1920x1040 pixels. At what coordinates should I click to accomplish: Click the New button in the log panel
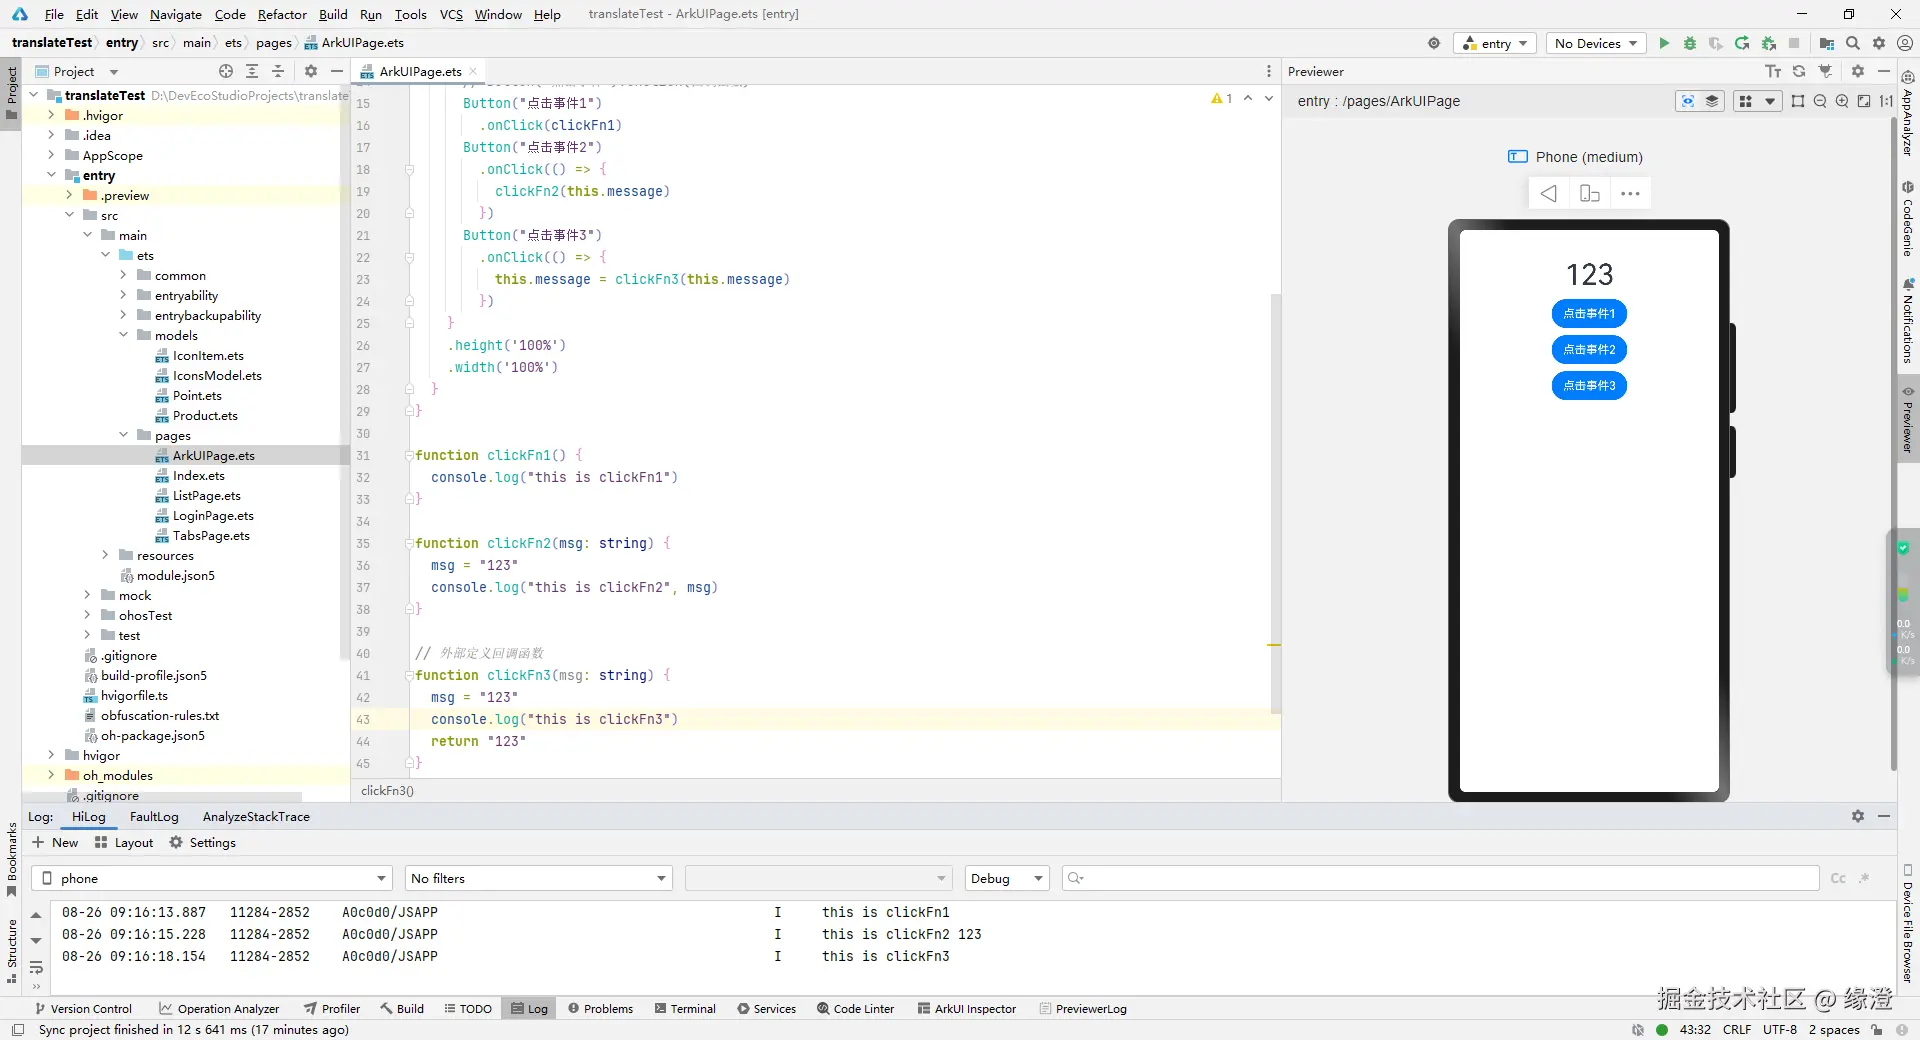point(55,842)
